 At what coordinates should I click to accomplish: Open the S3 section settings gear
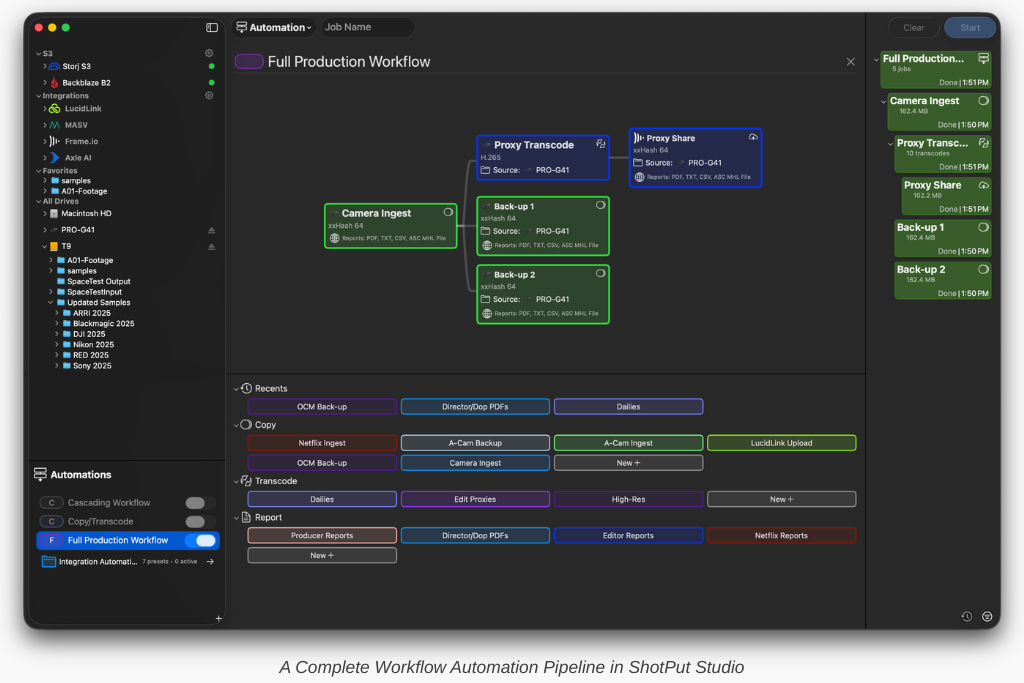[209, 53]
